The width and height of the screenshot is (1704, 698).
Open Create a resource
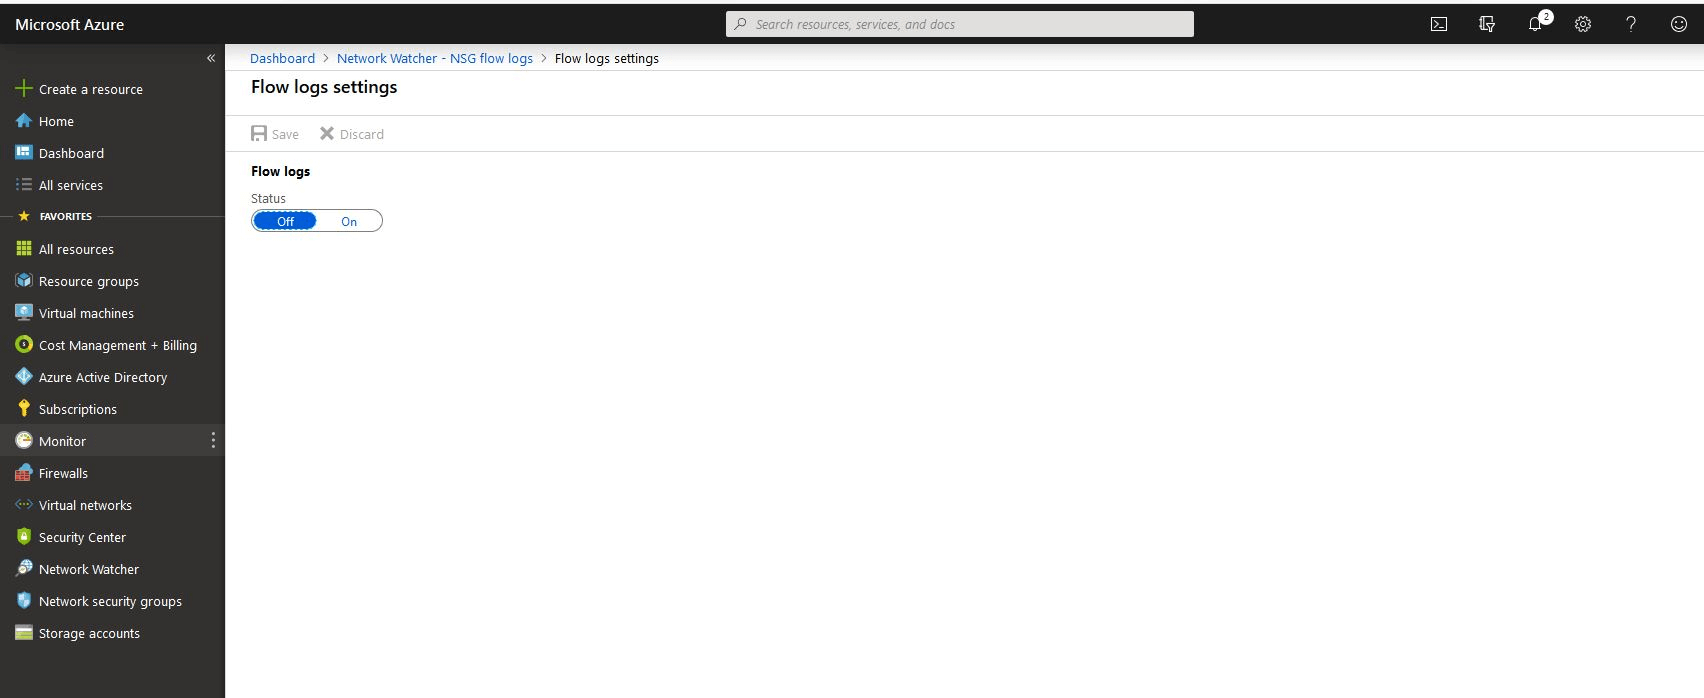(x=91, y=89)
